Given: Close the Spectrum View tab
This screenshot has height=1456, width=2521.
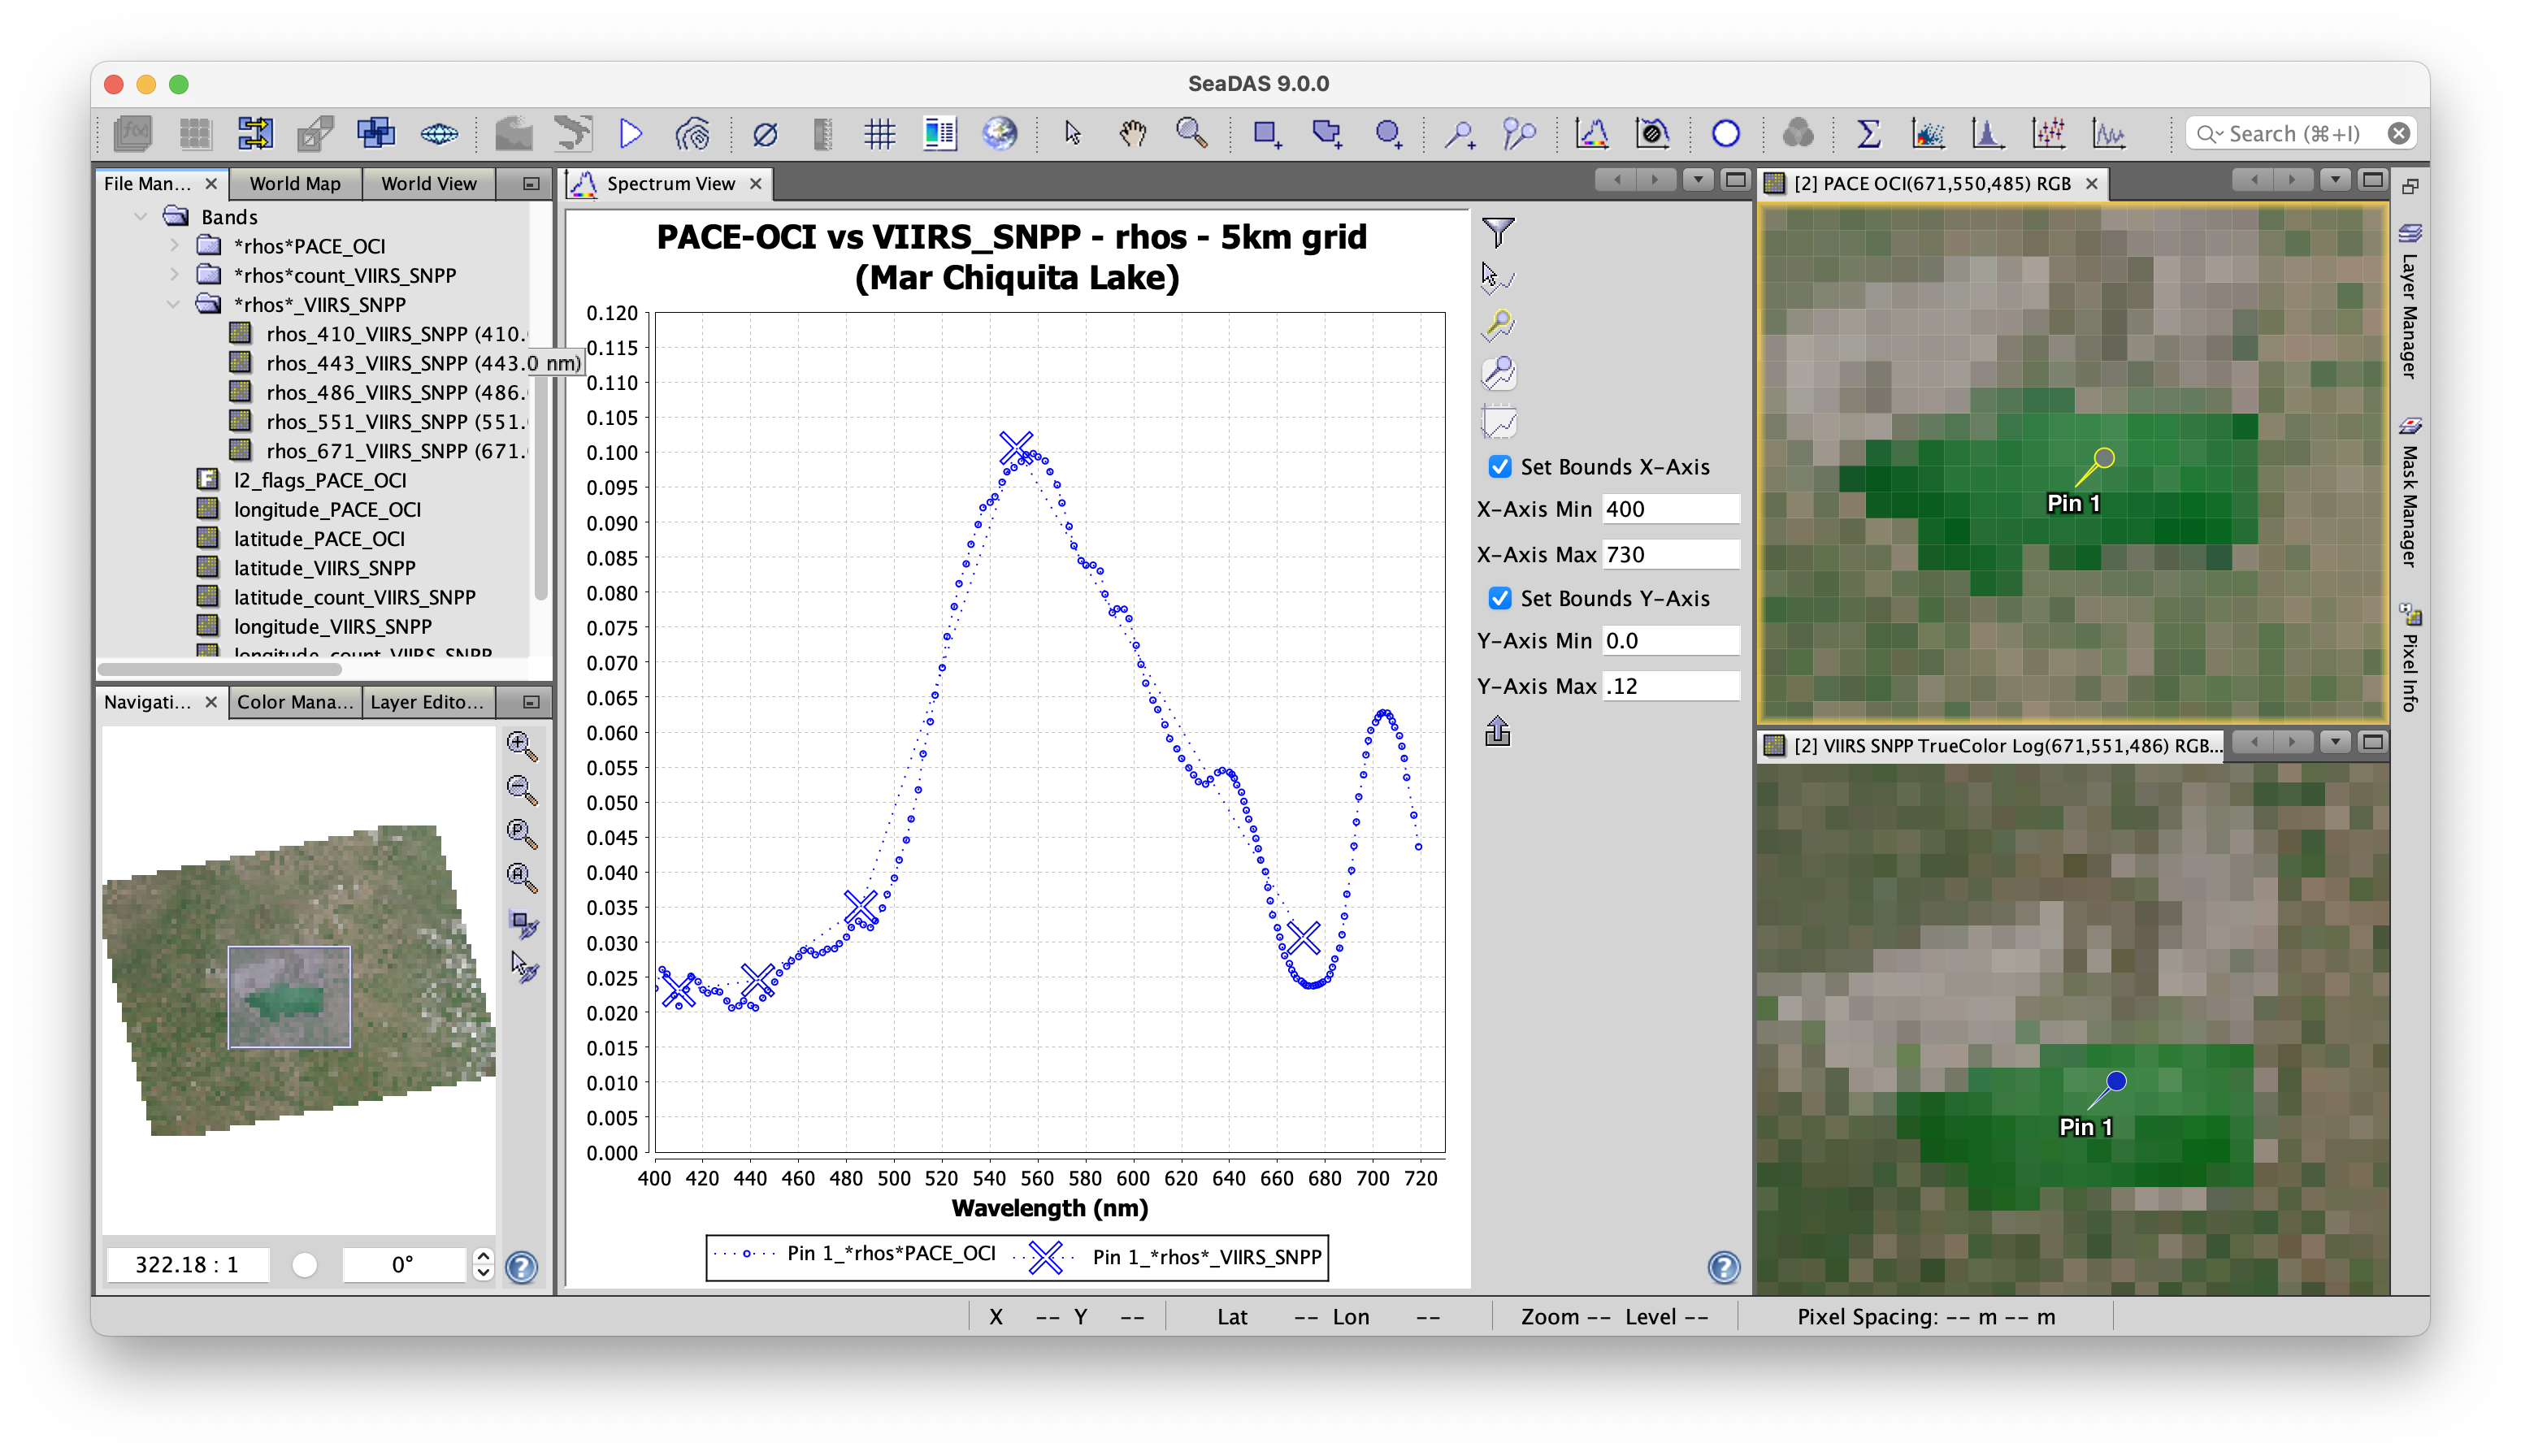Looking at the screenshot, I should 756,183.
